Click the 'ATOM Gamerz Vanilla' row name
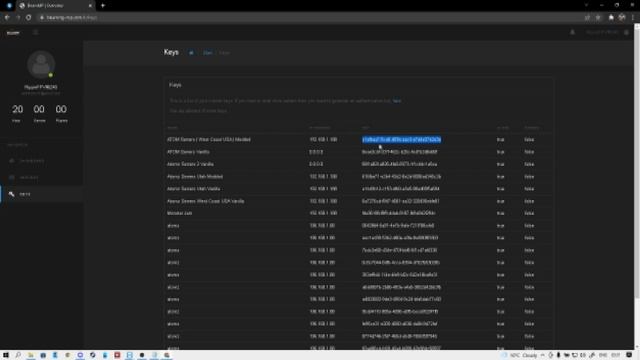Screen dimensions: 640x360 (188, 152)
